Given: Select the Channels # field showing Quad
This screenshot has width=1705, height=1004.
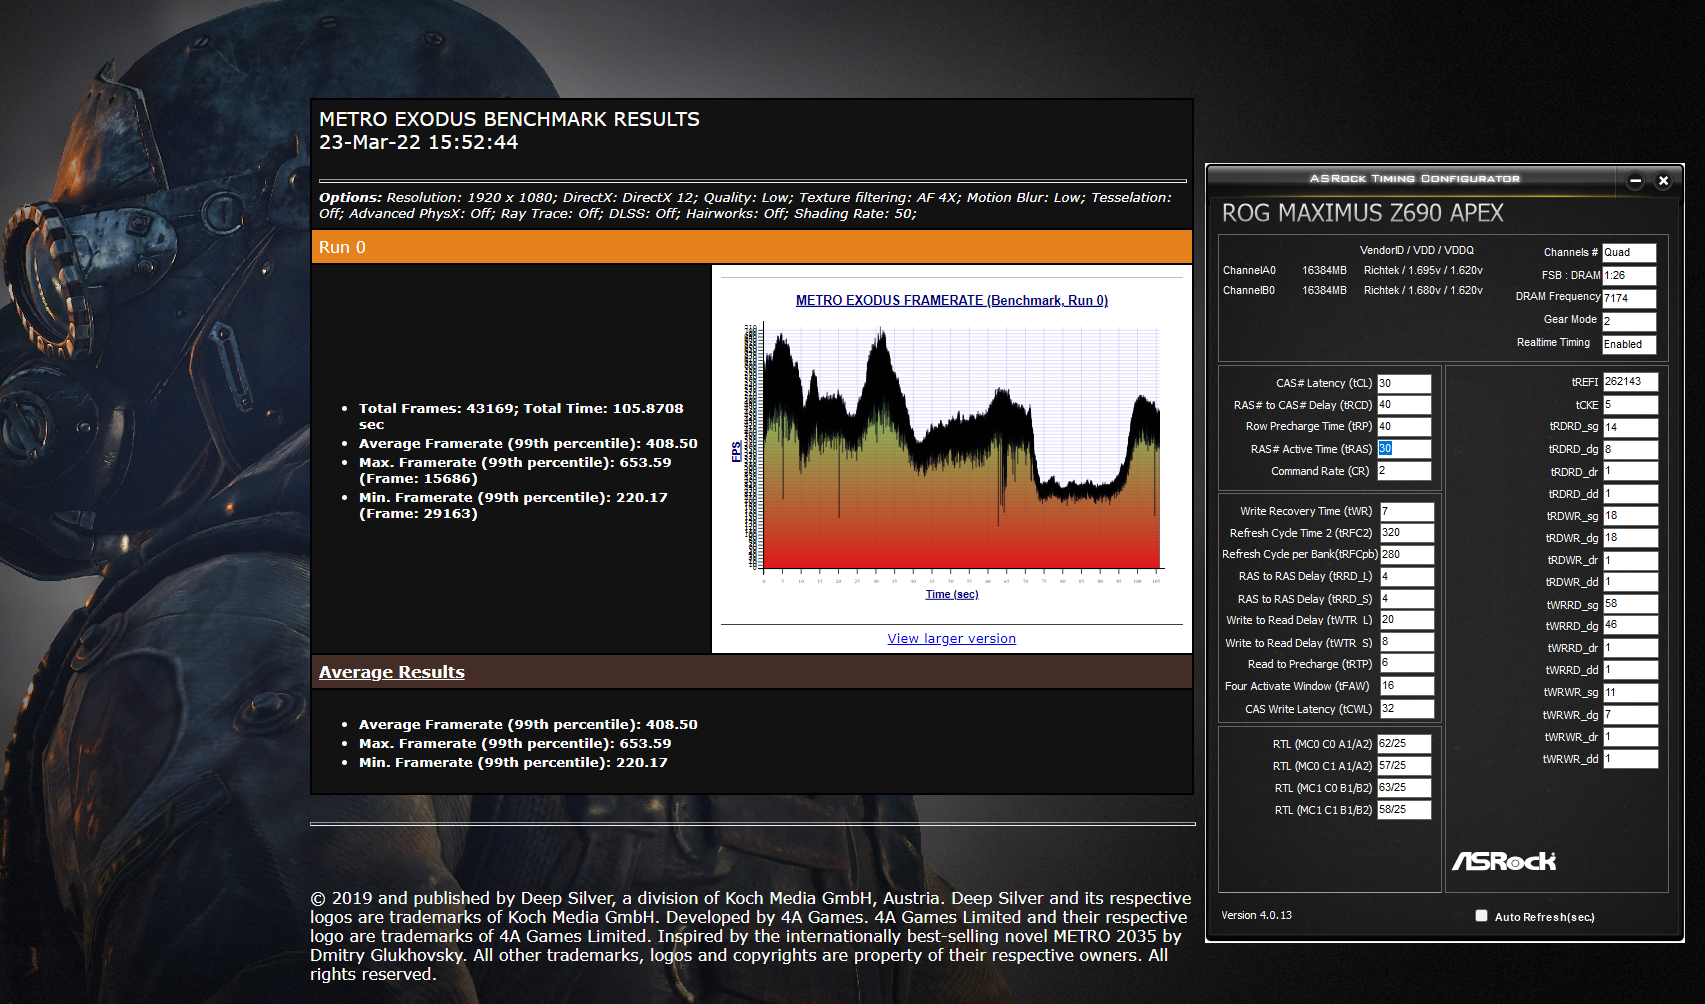Looking at the screenshot, I should tap(1629, 253).
